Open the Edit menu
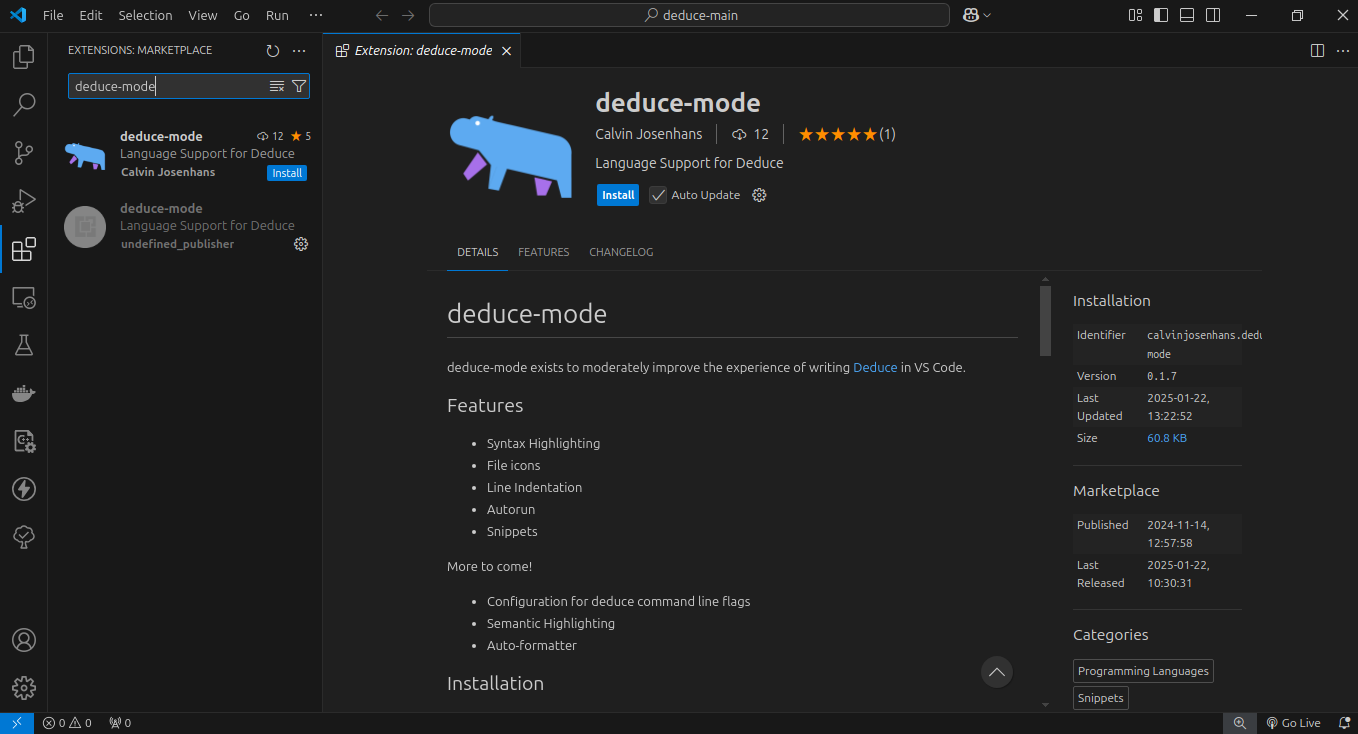 coord(91,15)
